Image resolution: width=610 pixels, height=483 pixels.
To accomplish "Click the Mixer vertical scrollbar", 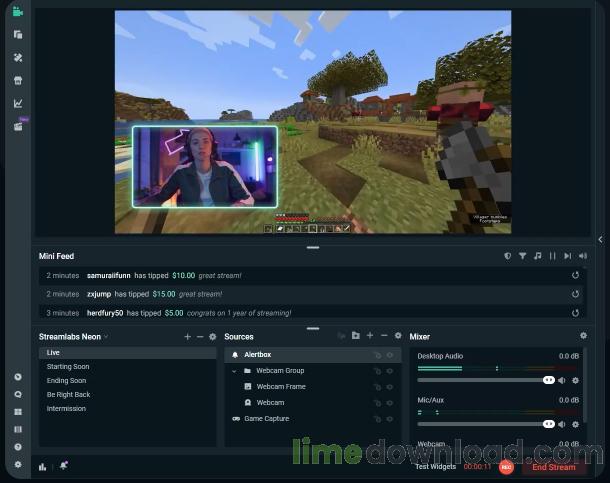I will coord(585,383).
